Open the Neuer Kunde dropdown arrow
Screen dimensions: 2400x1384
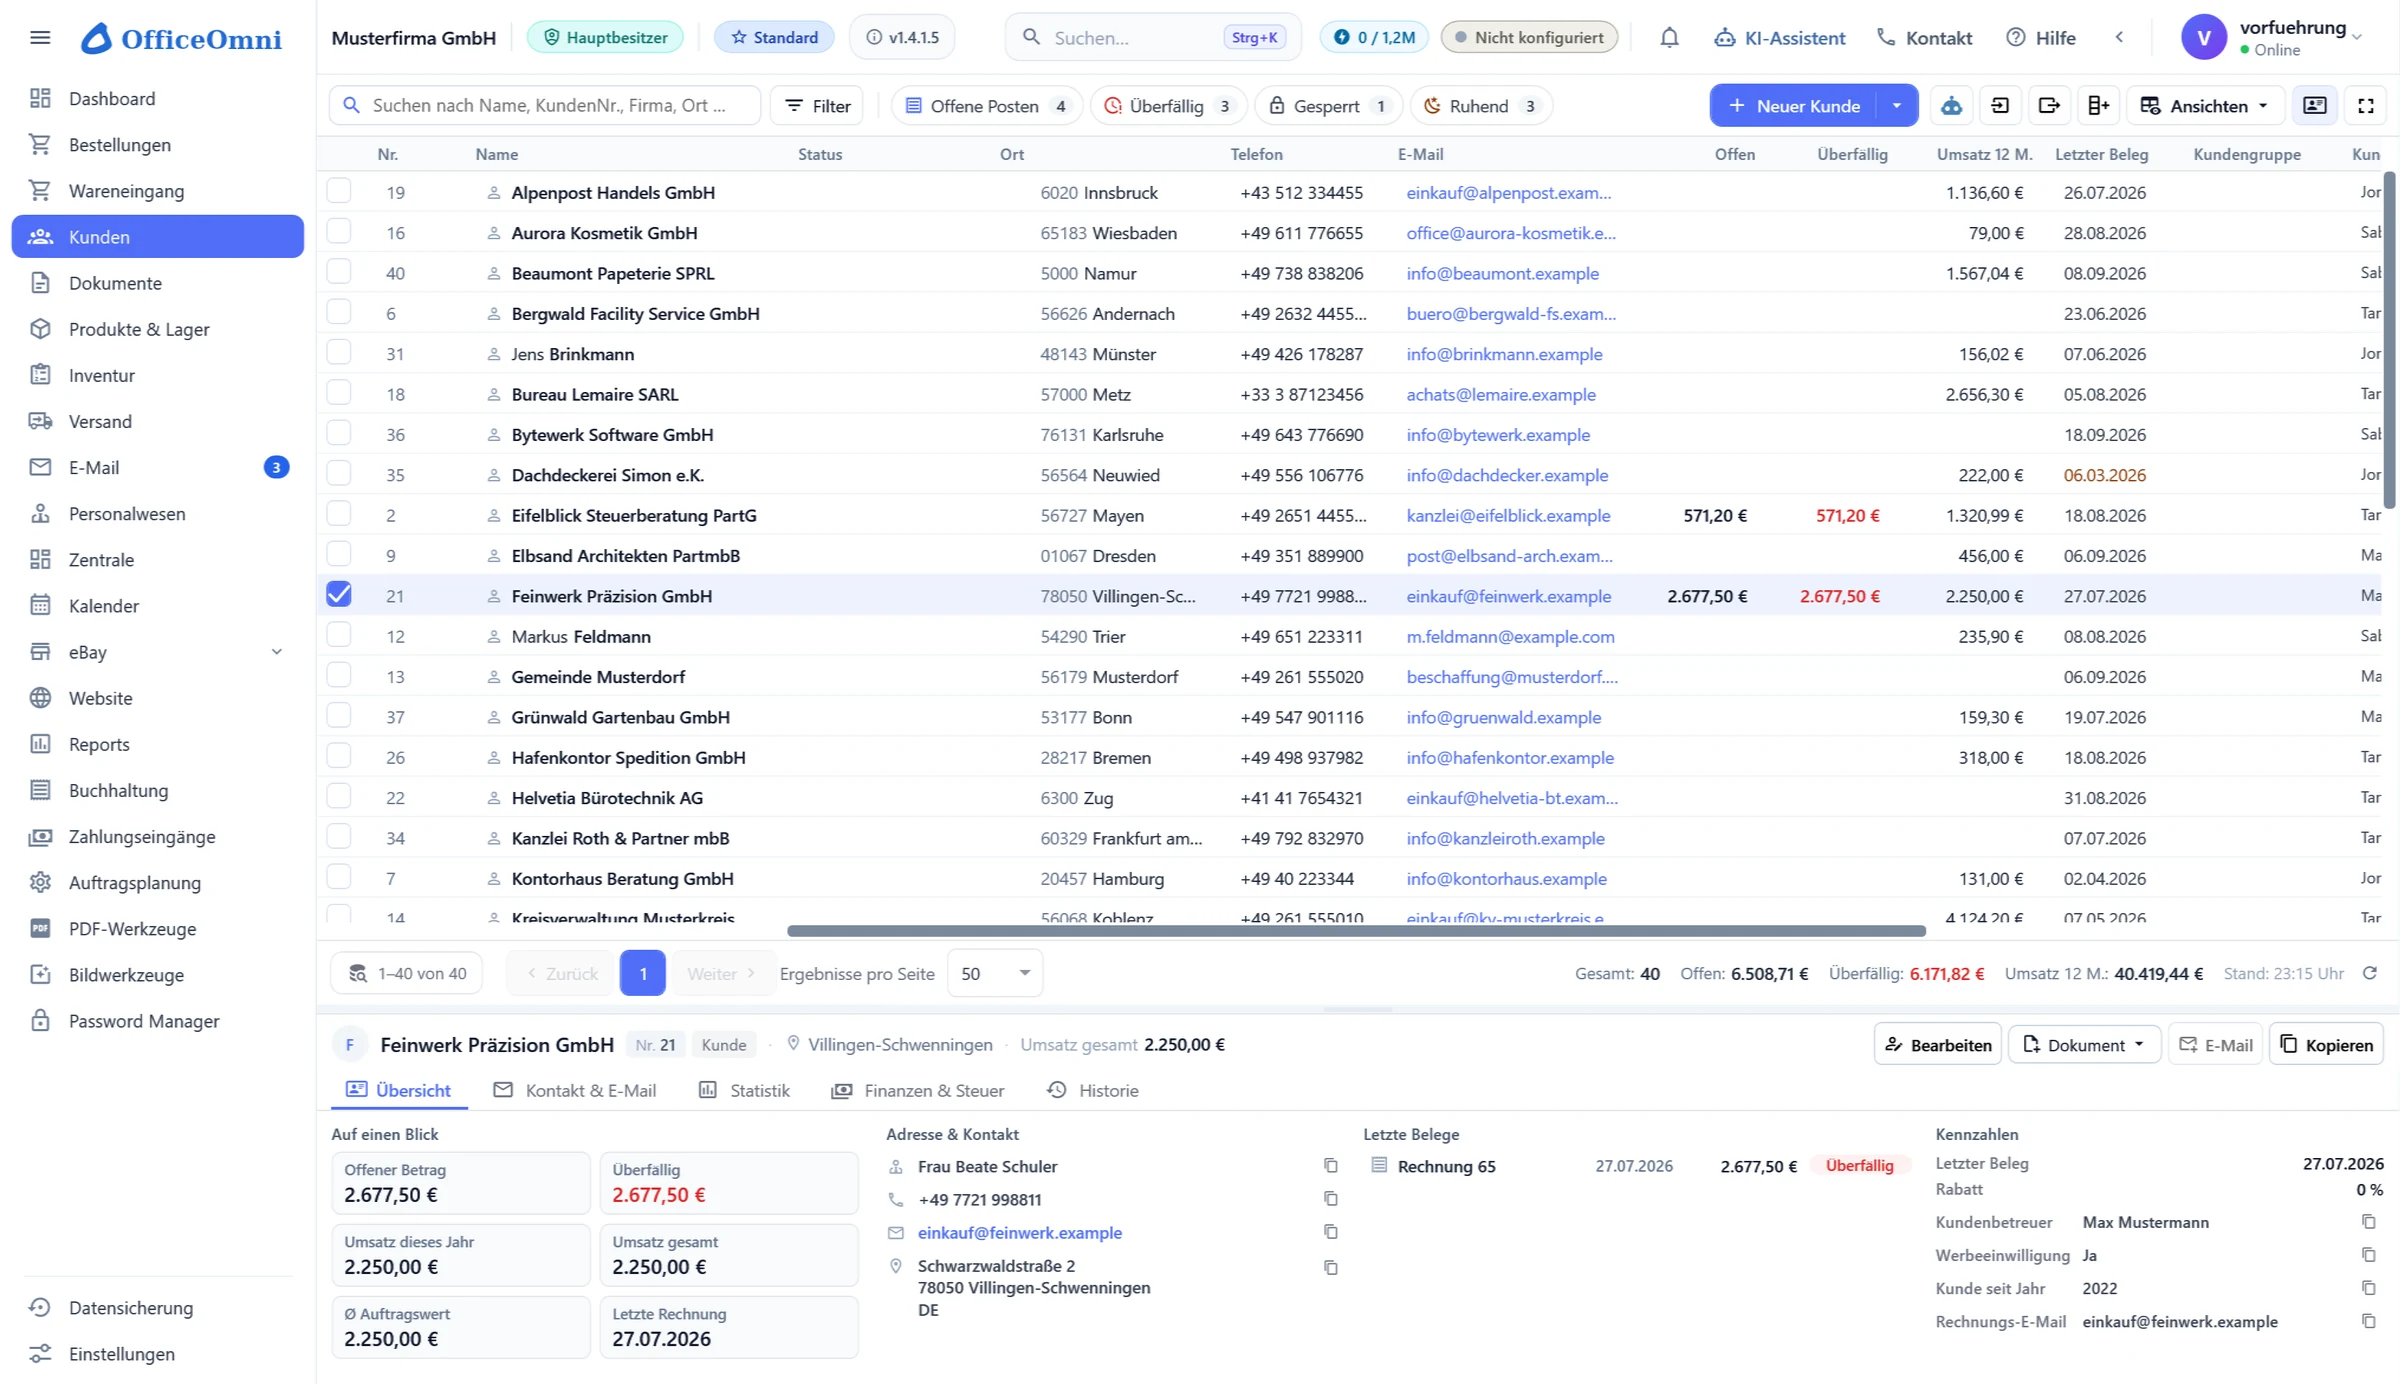click(x=1896, y=106)
